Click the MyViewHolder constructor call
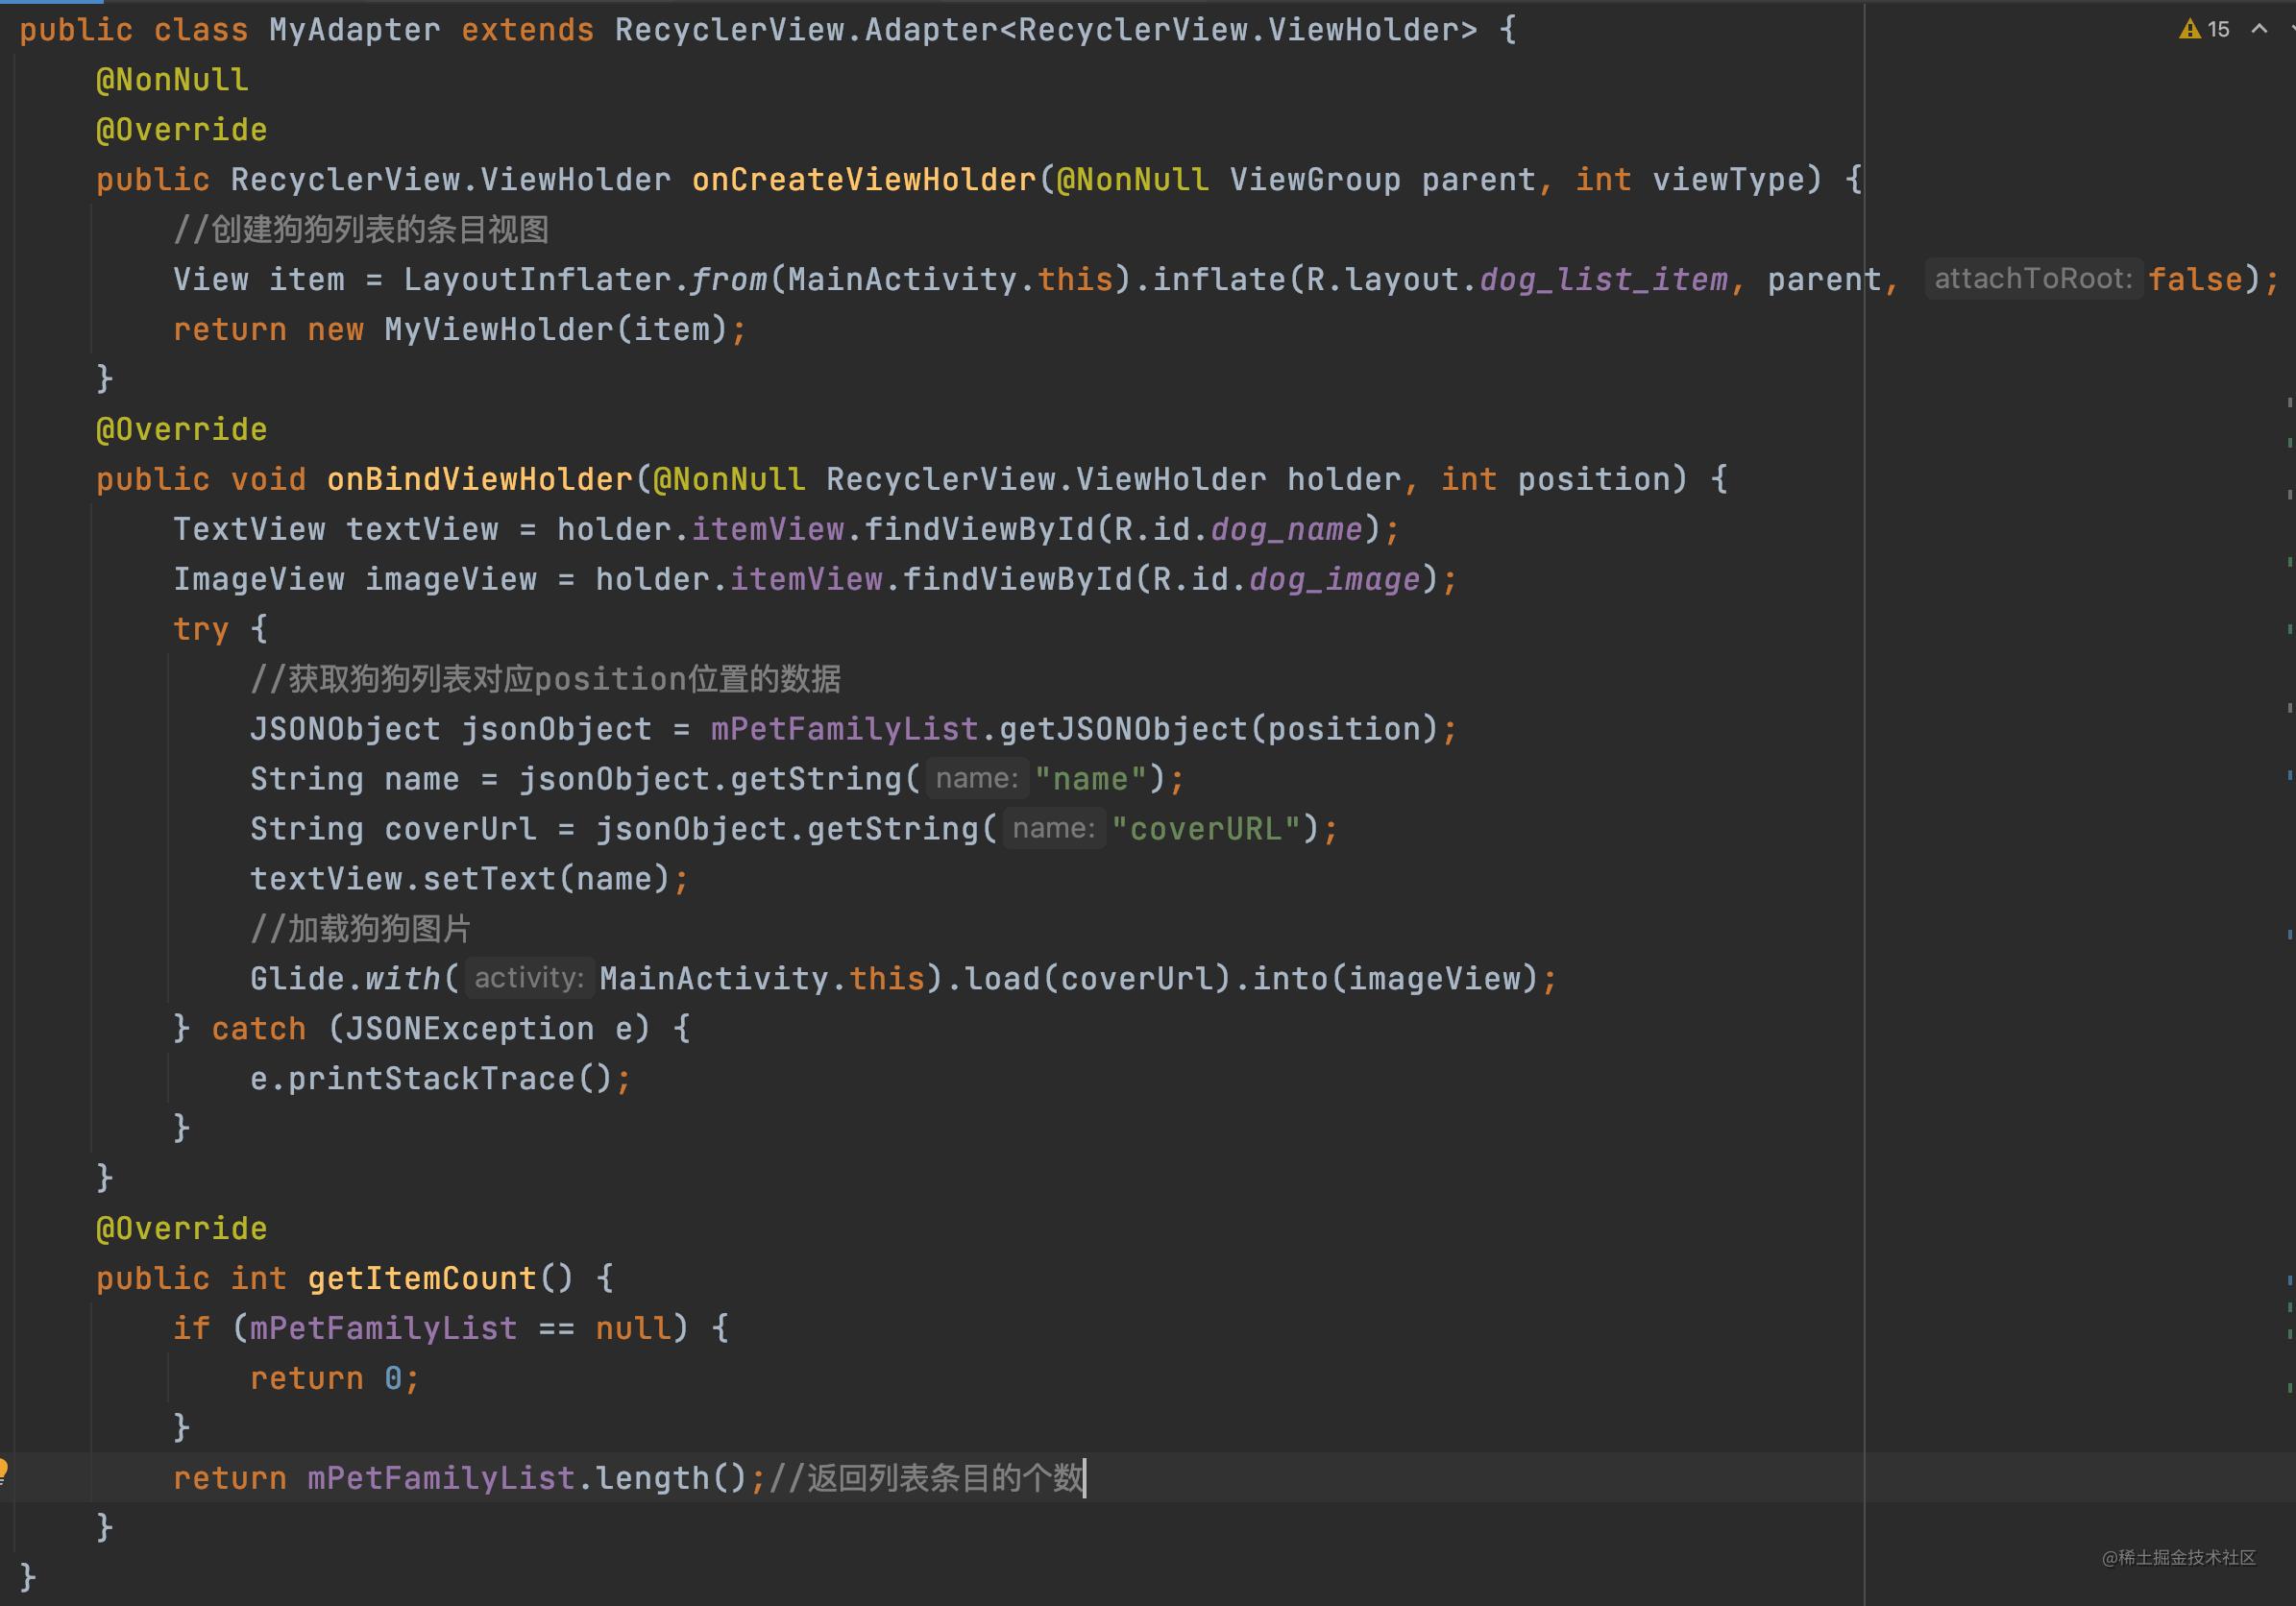Viewport: 2296px width, 1606px height. tap(498, 329)
